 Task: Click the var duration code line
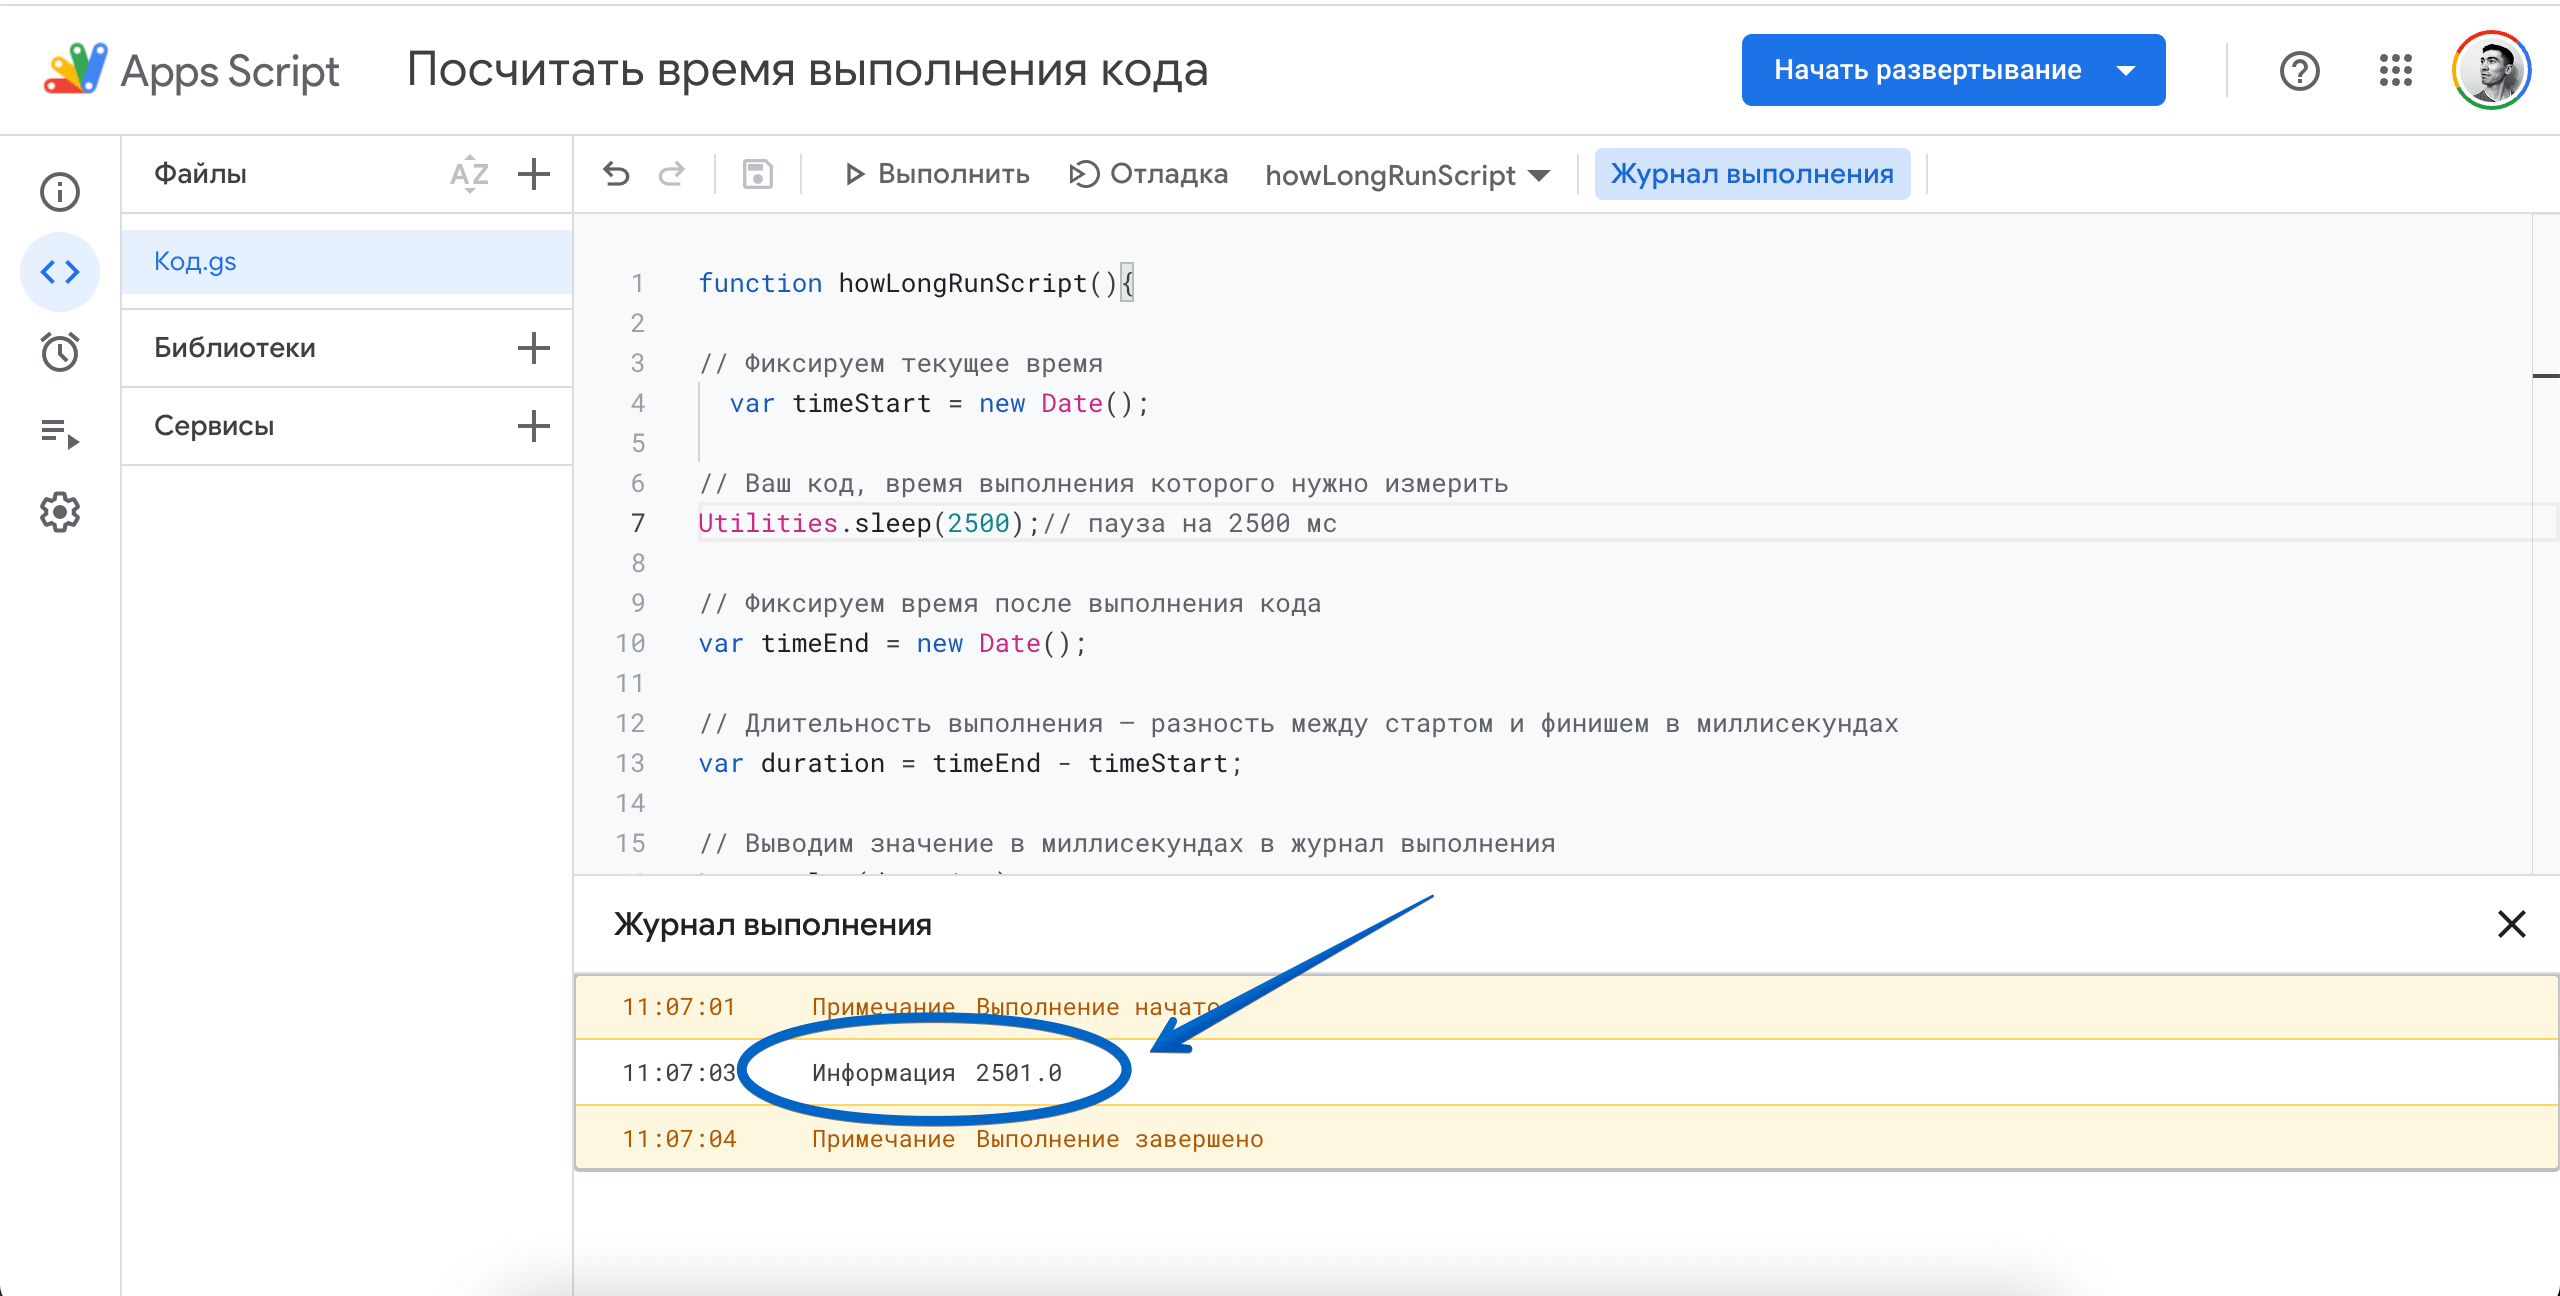point(970,763)
